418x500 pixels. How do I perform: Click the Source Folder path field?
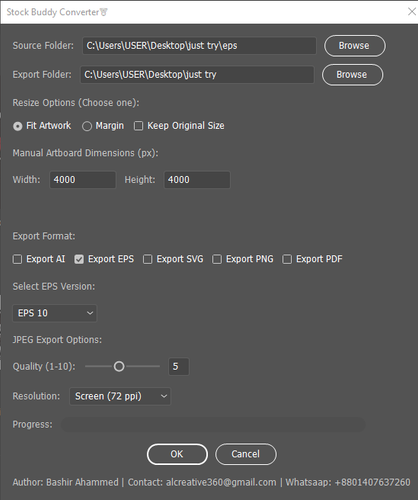click(x=199, y=46)
